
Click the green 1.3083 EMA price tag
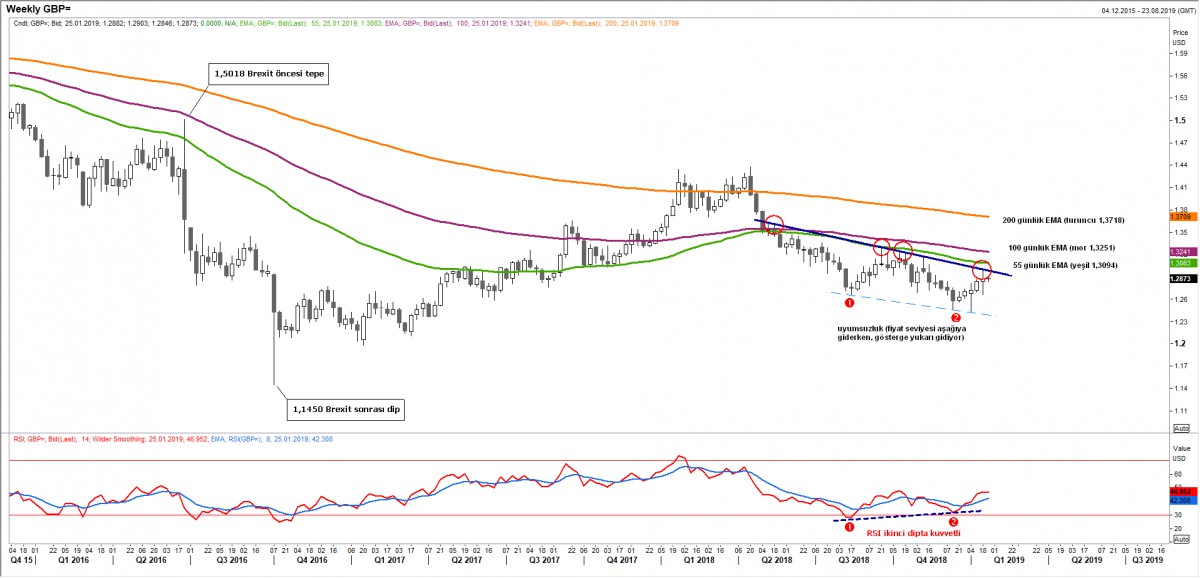coord(1179,262)
